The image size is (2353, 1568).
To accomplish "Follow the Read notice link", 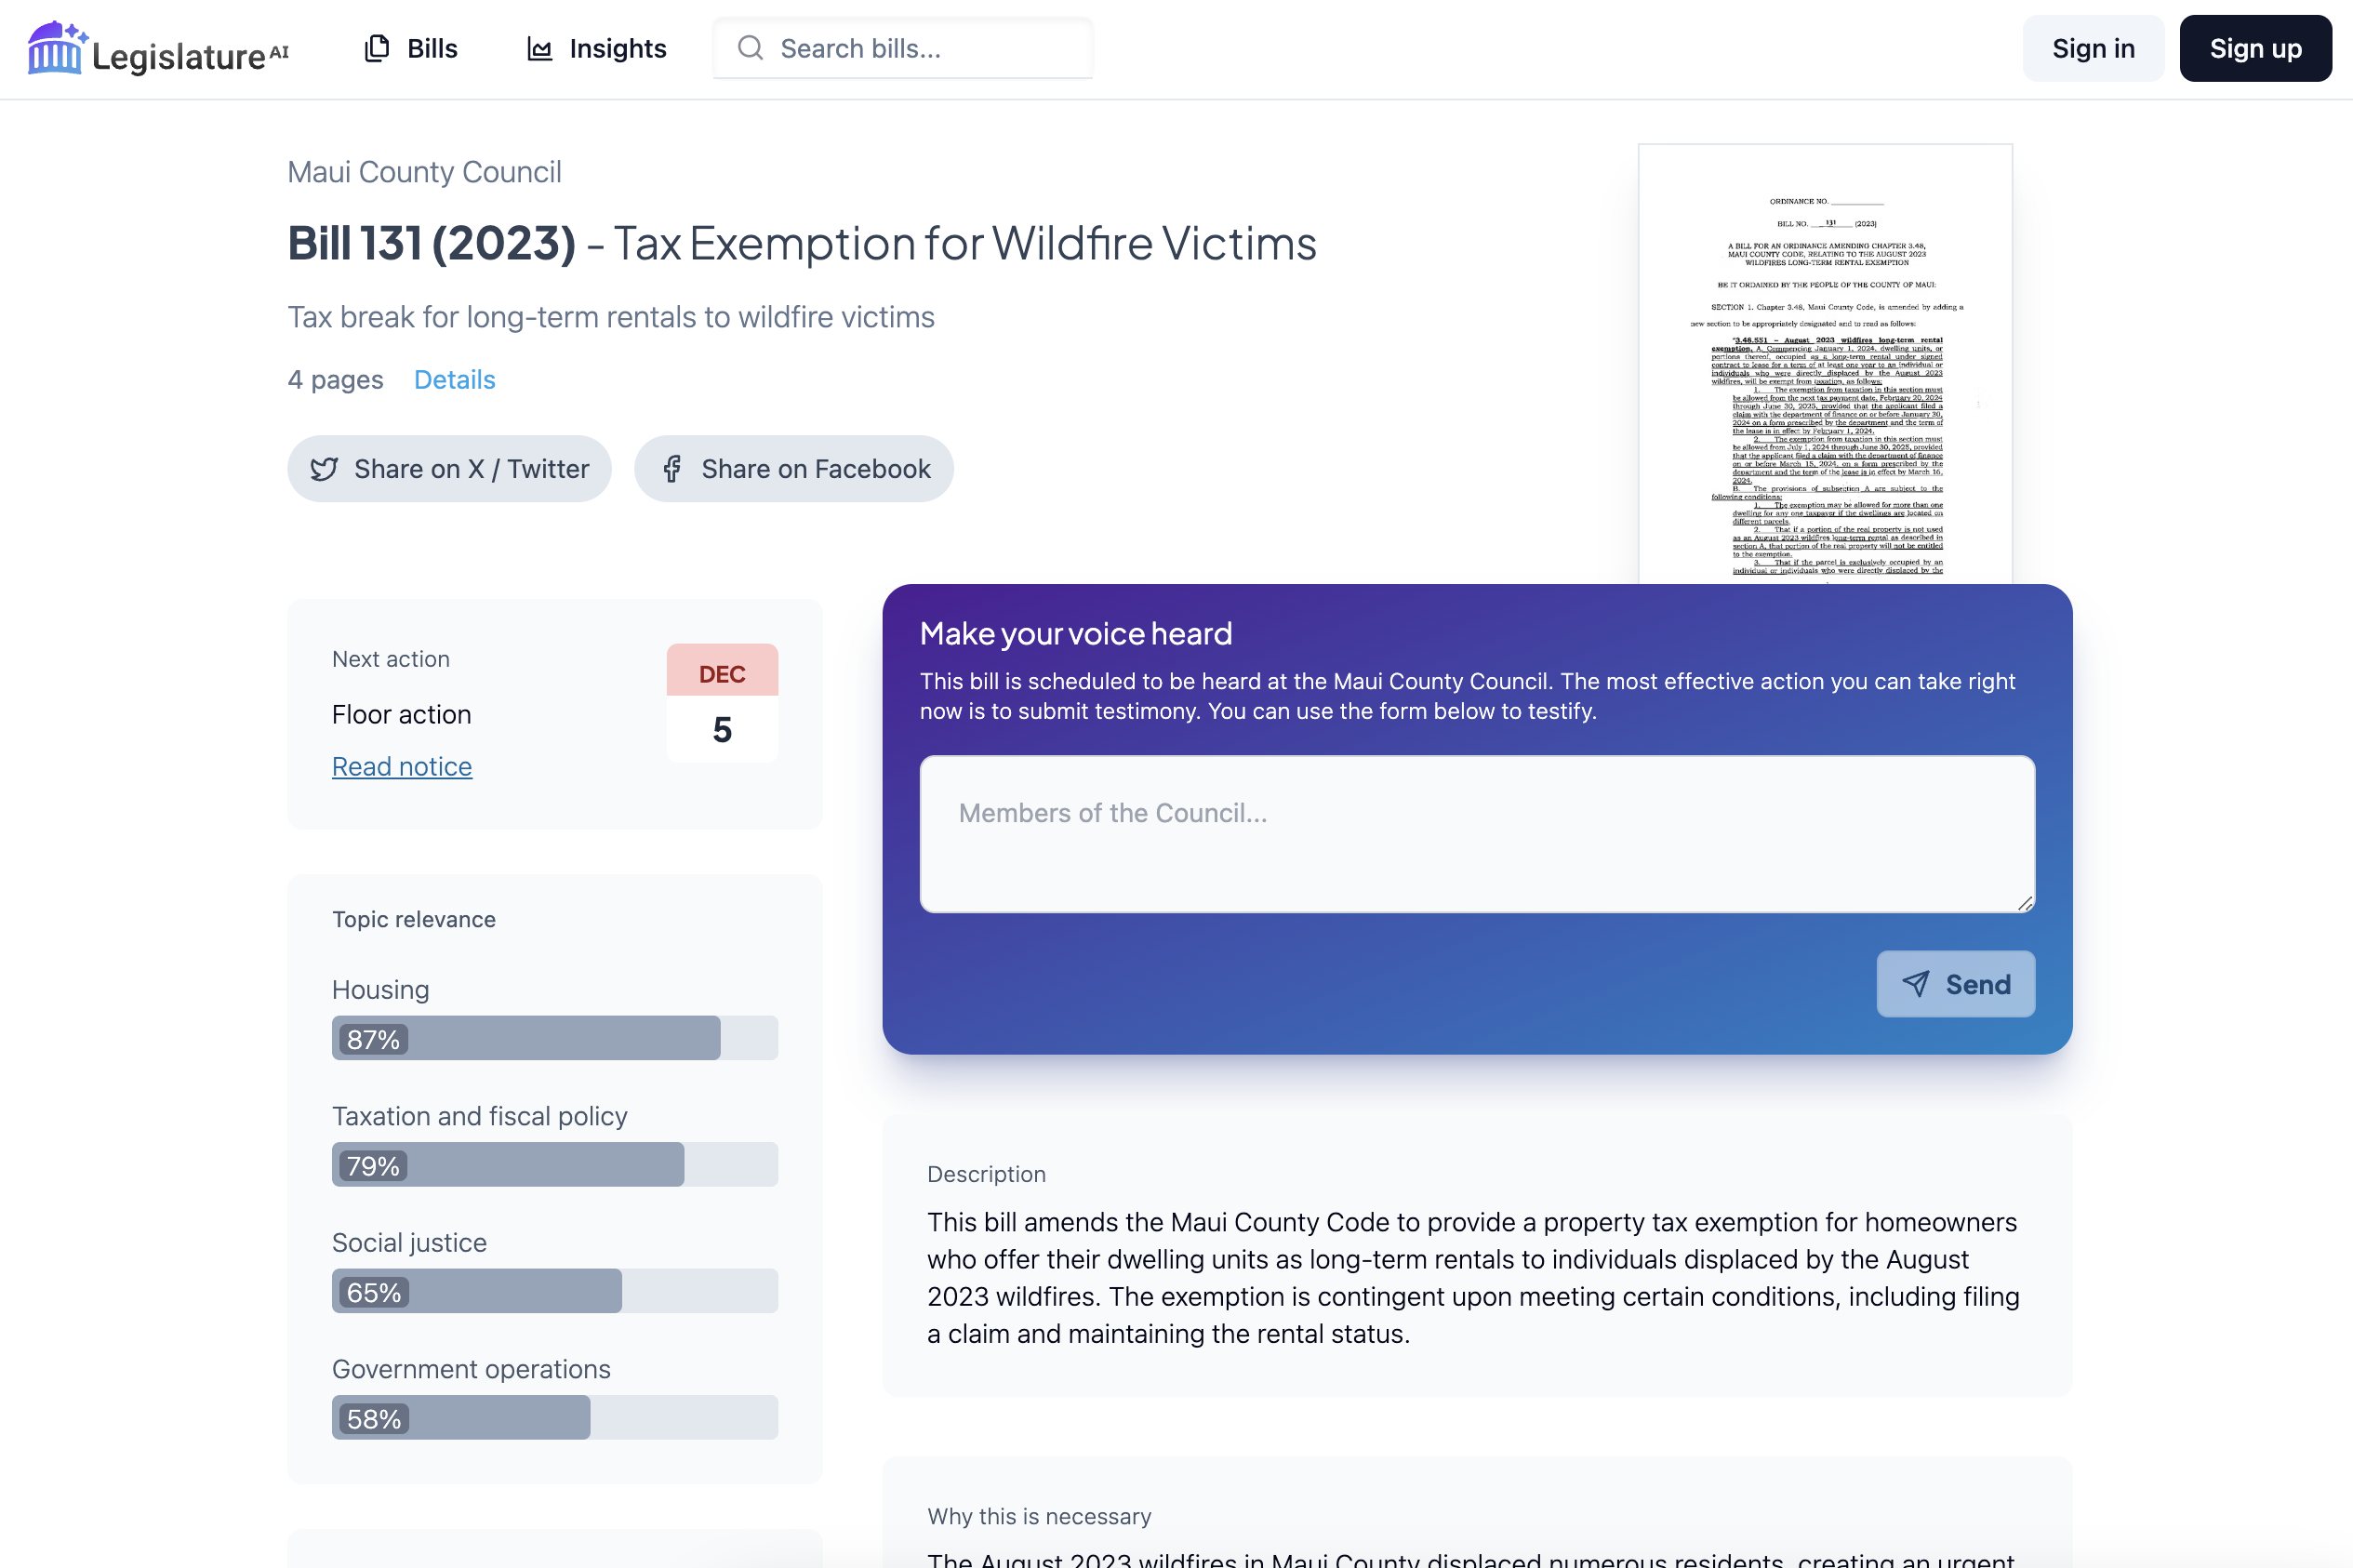I will click(401, 766).
